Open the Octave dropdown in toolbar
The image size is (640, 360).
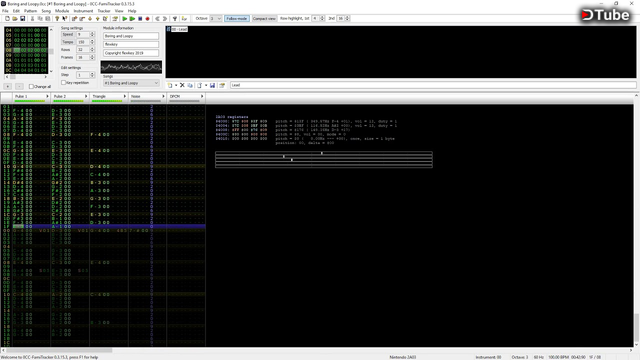(x=216, y=18)
